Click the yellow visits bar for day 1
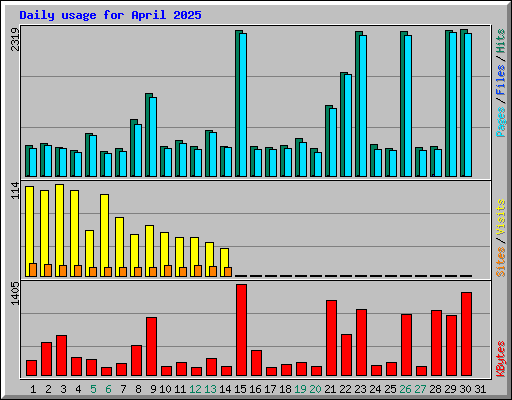Screen dimensions: 512x400 [29, 231]
